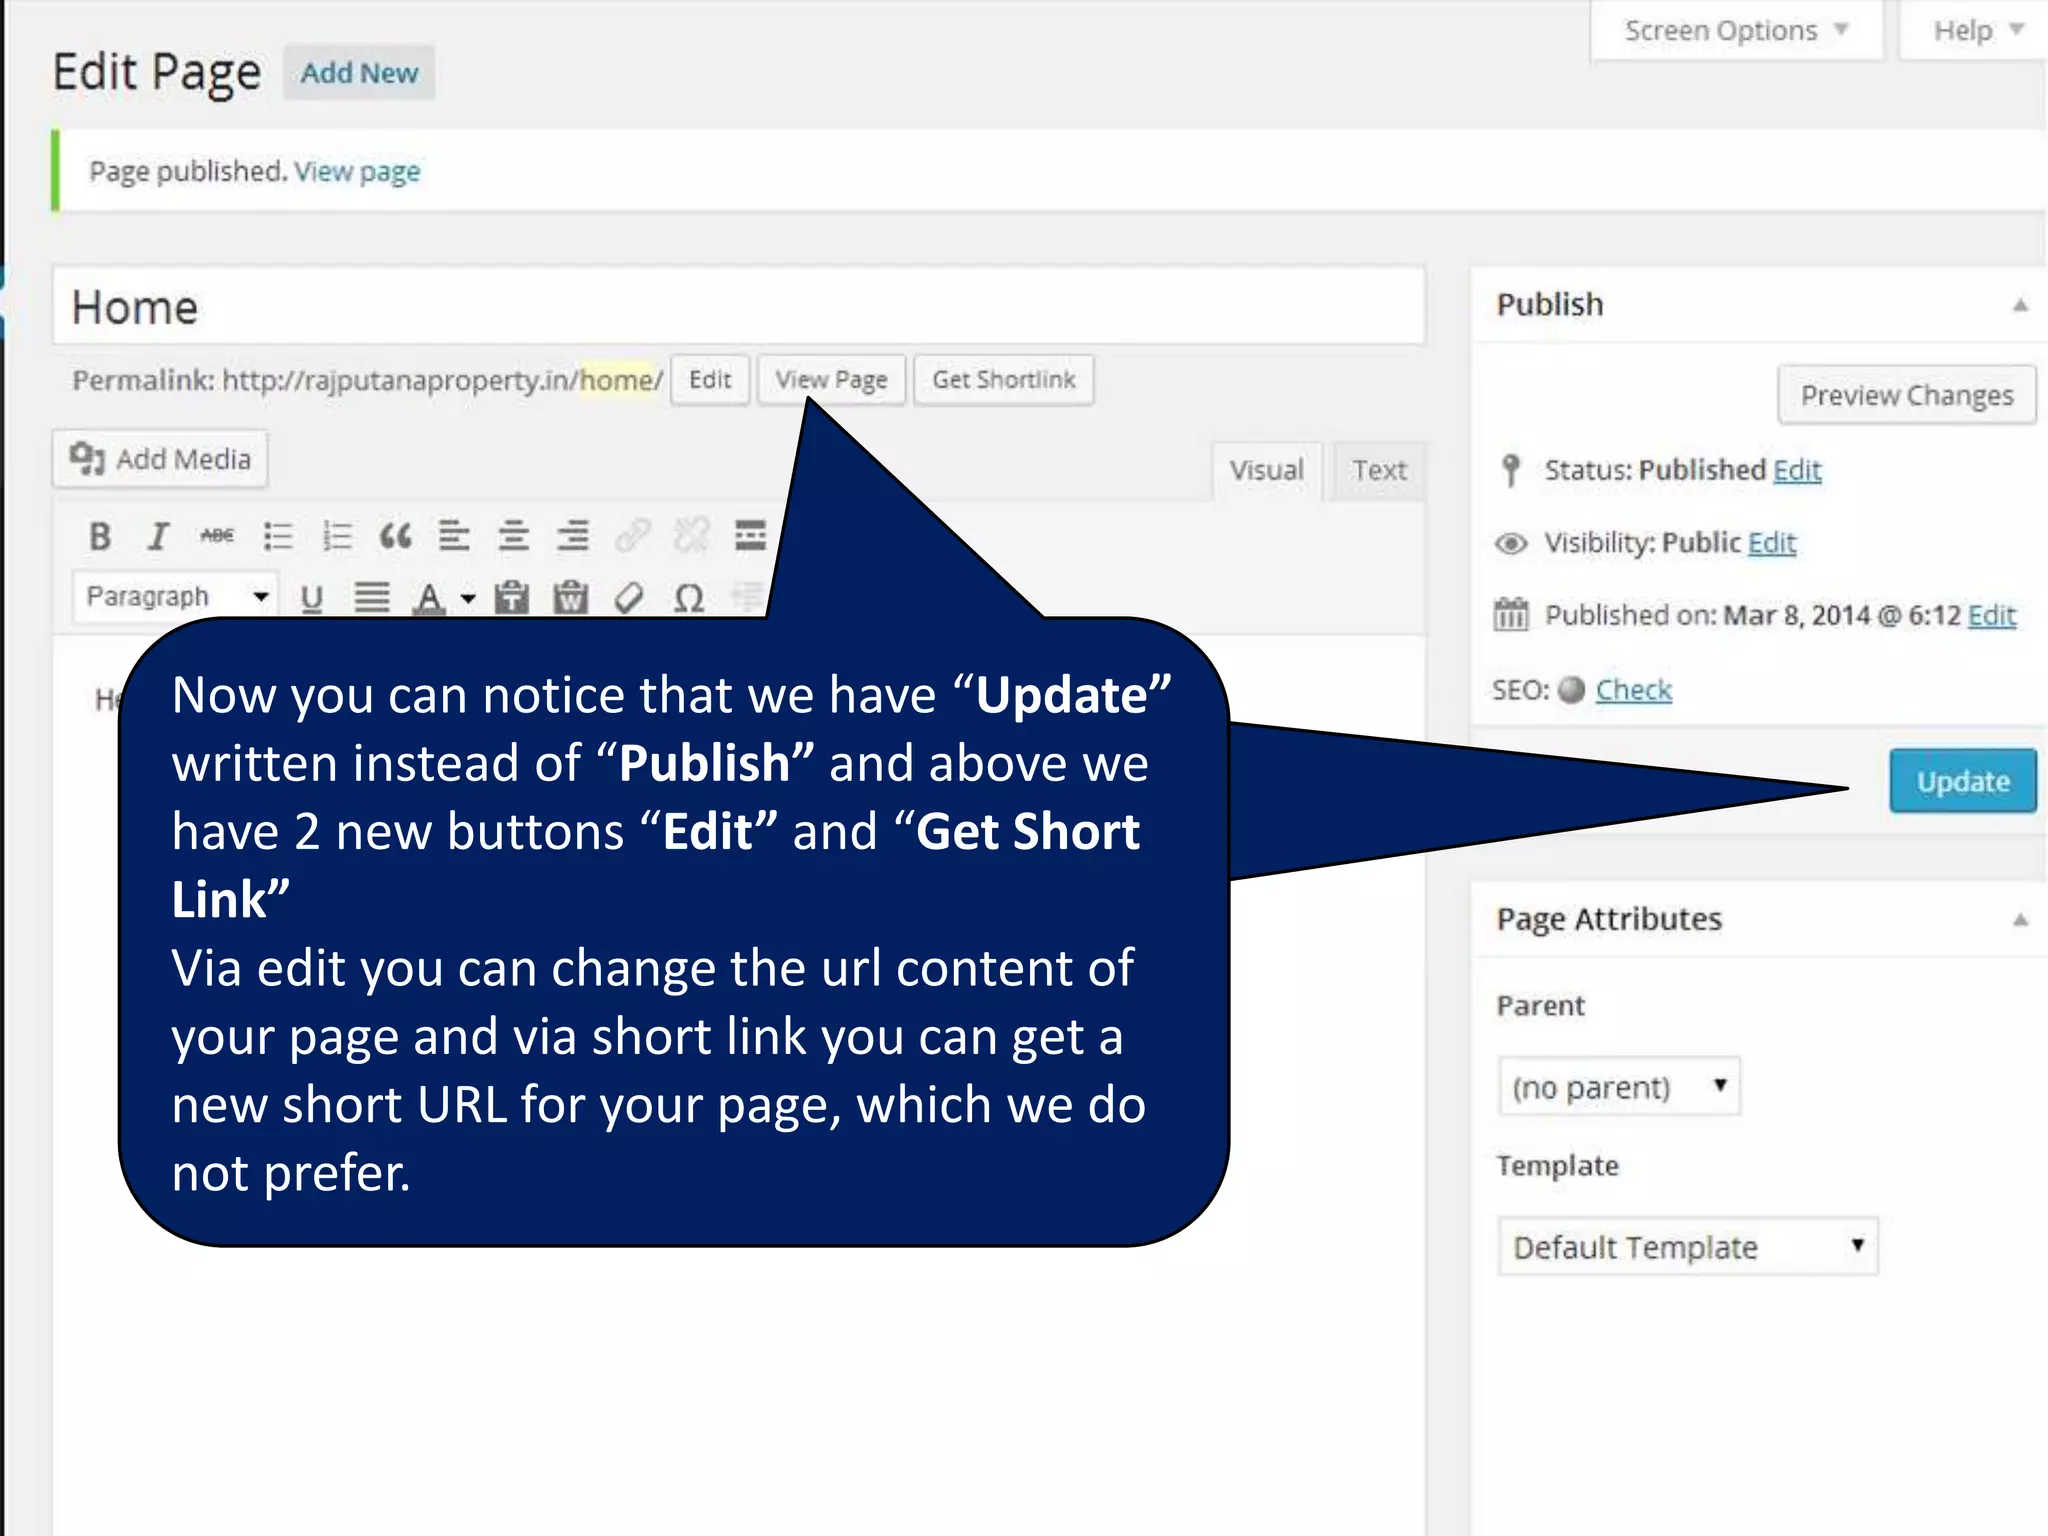The width and height of the screenshot is (2048, 1536).
Task: Toggle underline formatting
Action: tap(312, 598)
